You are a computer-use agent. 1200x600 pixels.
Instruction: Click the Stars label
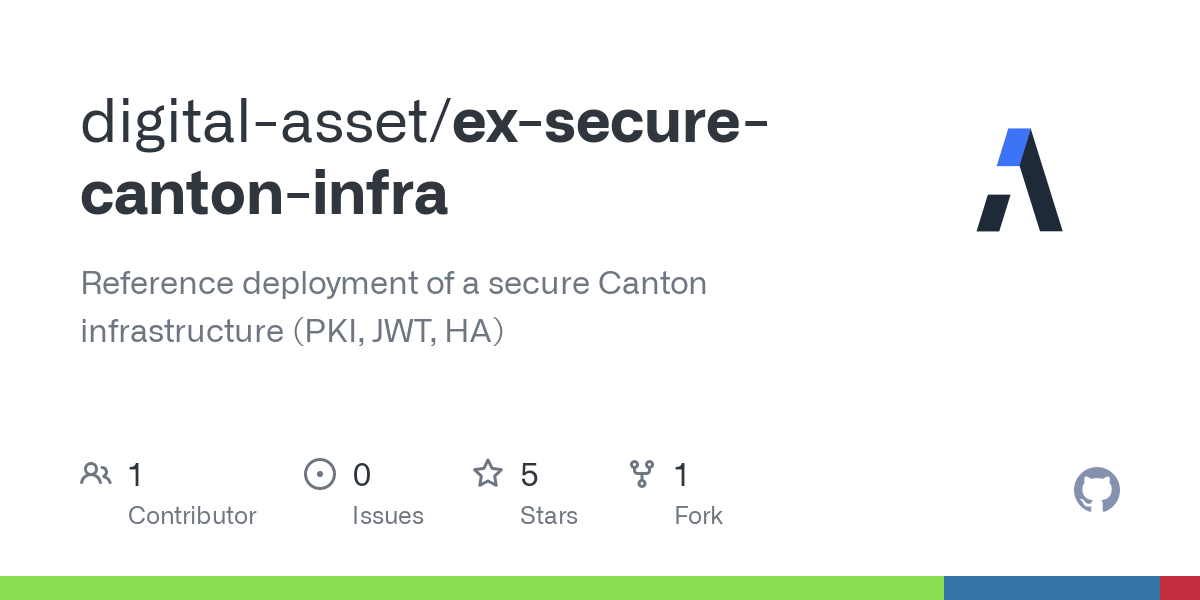coord(548,516)
